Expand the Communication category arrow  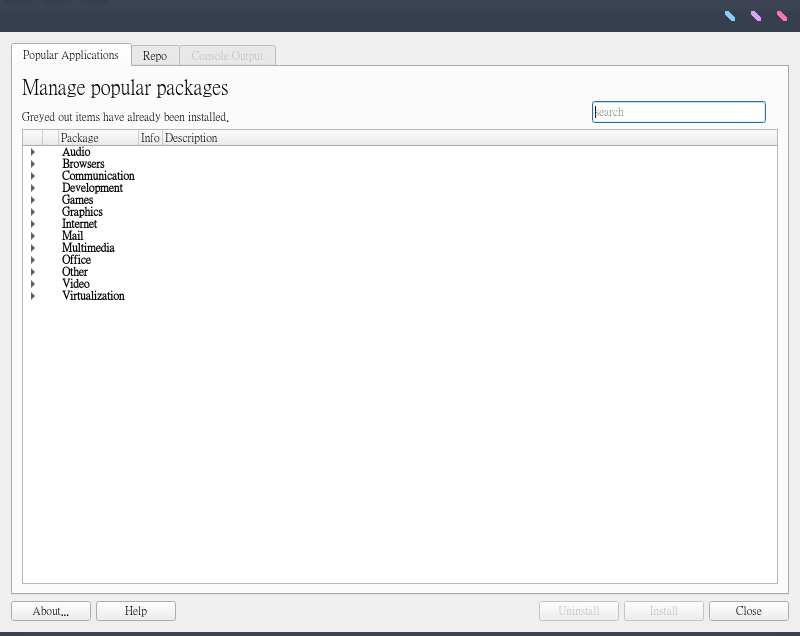click(x=33, y=176)
